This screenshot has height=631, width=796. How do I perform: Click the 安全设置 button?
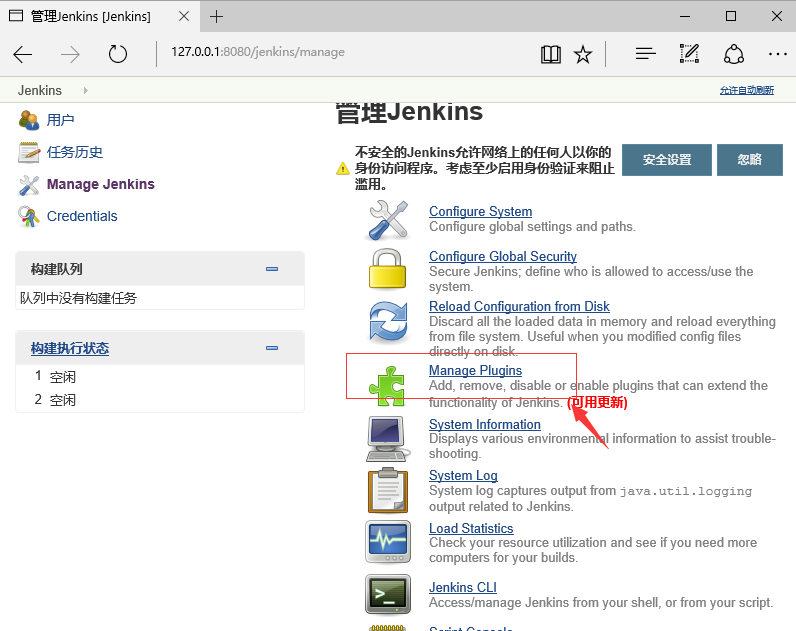667,160
